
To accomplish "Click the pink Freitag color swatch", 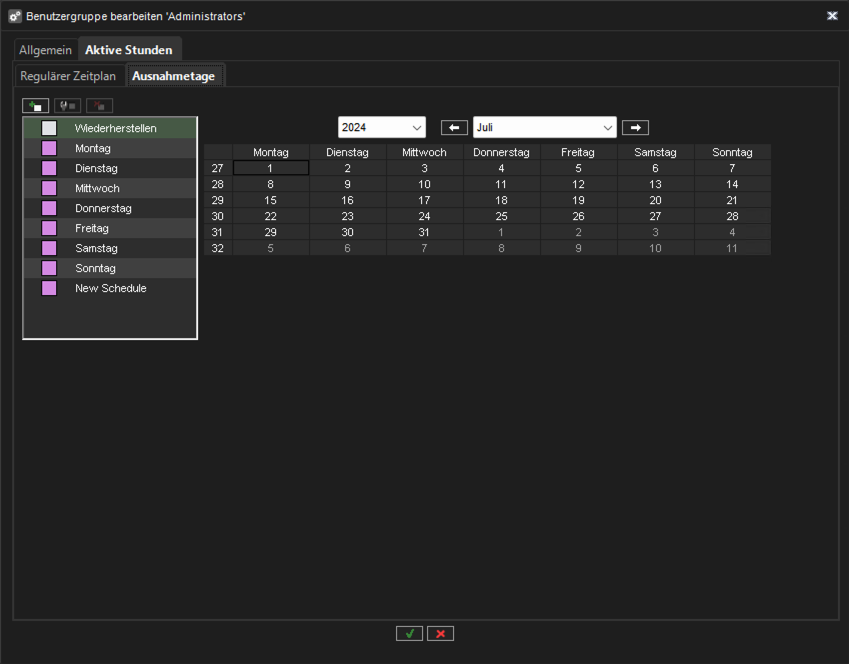I will (49, 228).
